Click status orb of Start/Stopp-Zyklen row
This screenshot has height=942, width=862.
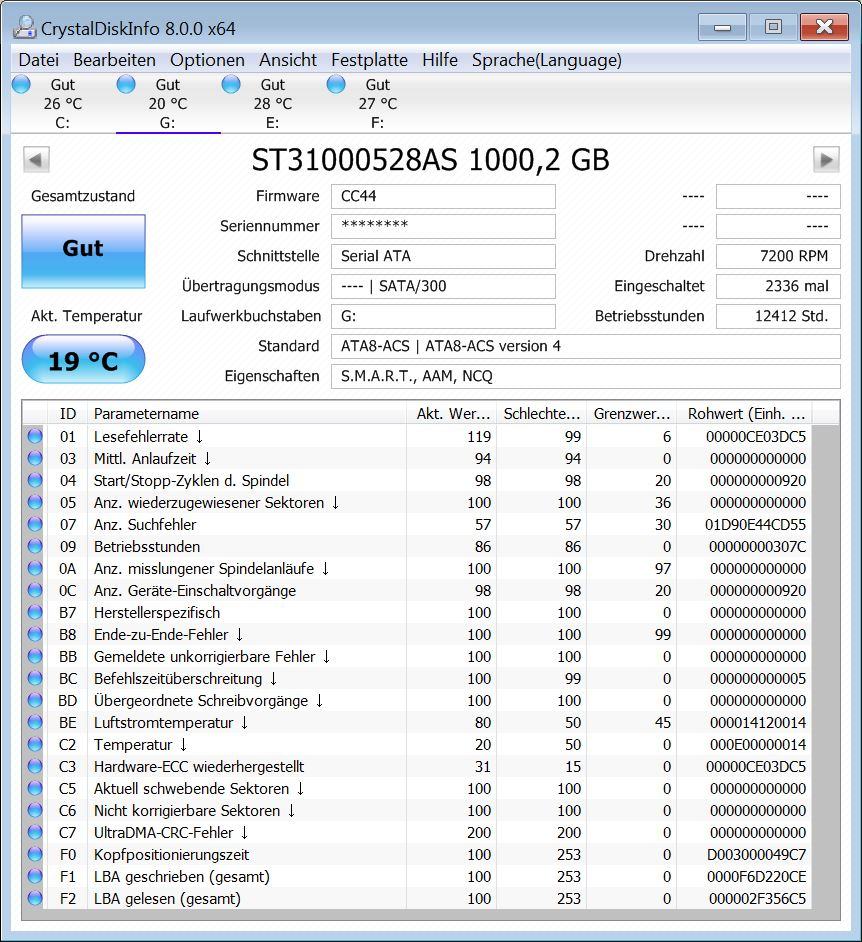[x=35, y=480]
